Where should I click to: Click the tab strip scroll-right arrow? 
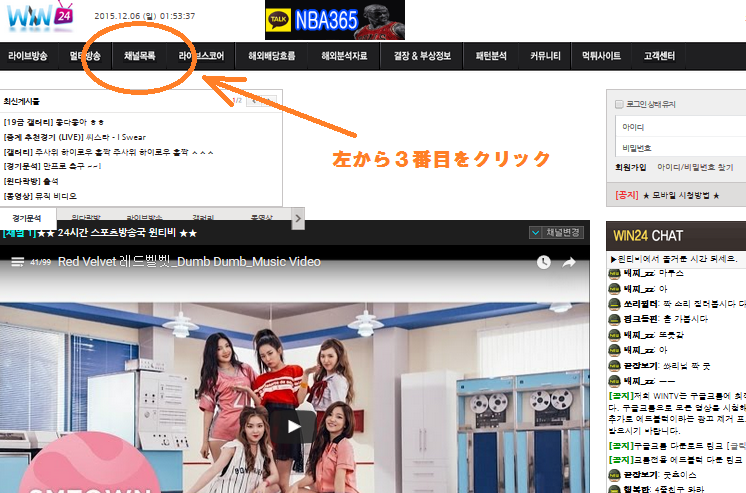(298, 218)
